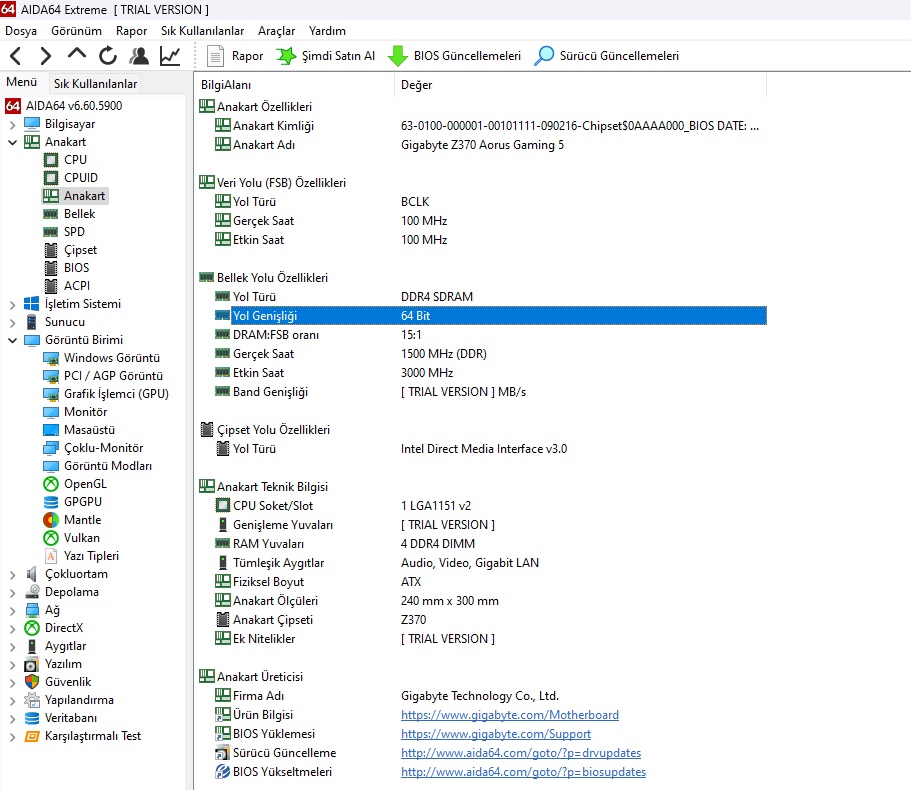
Task: Open the graph chart toolbar icon
Action: pos(170,56)
